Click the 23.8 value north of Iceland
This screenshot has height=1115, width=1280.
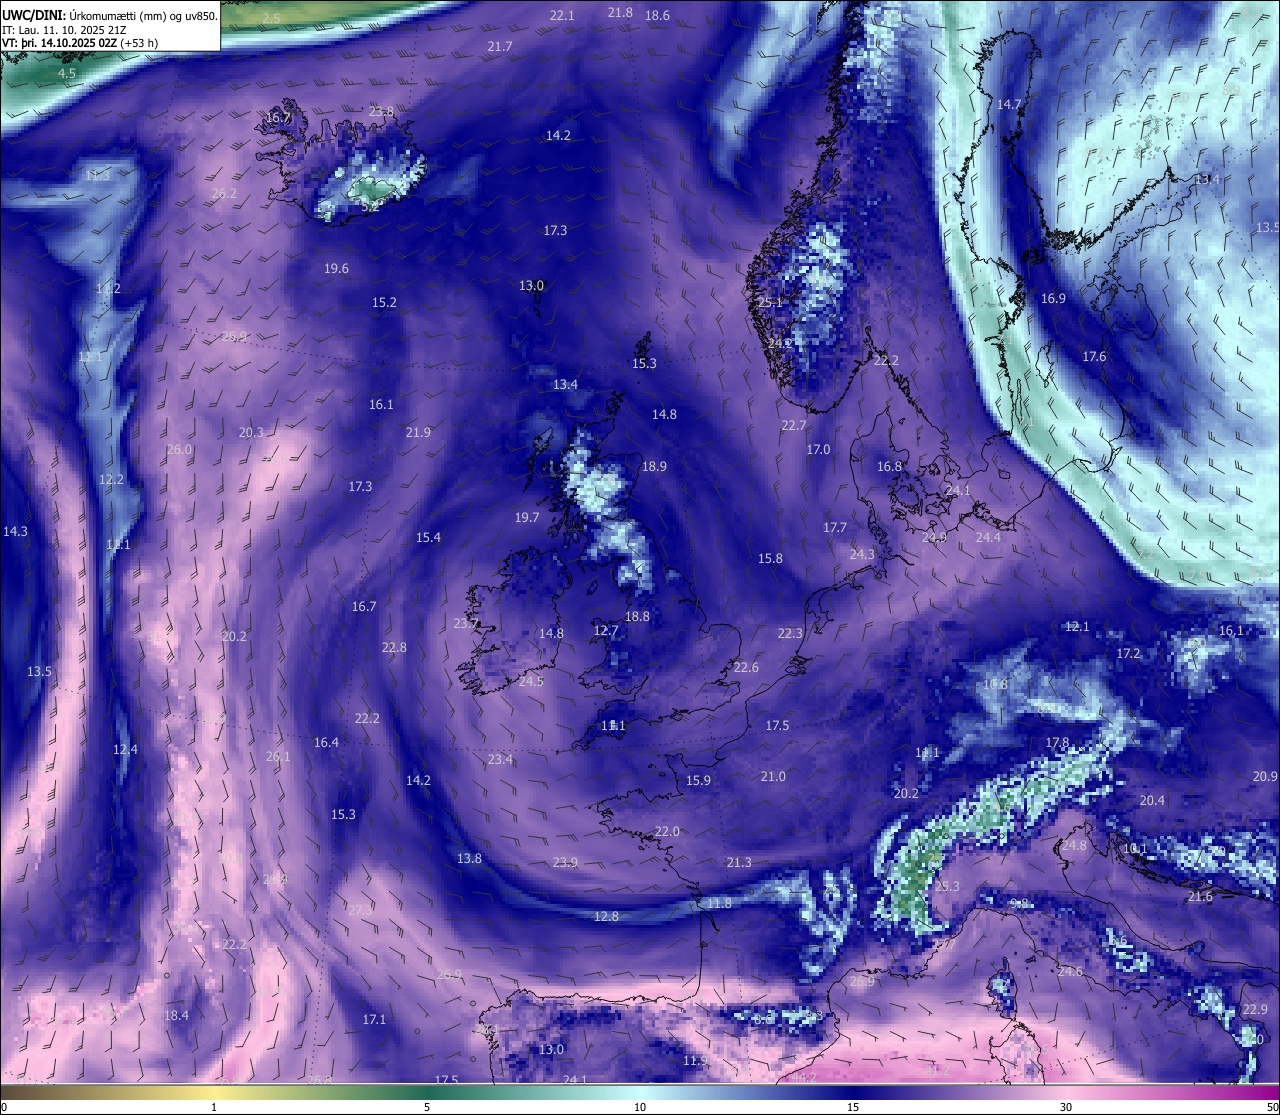click(381, 111)
